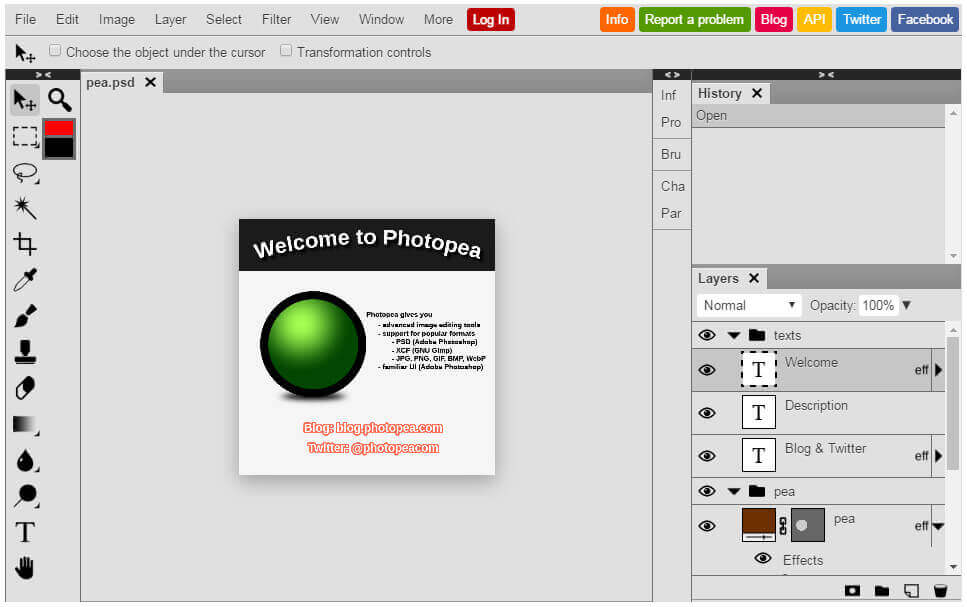The width and height of the screenshot is (967, 607).
Task: Select the Dodge tool
Action: tap(25, 496)
